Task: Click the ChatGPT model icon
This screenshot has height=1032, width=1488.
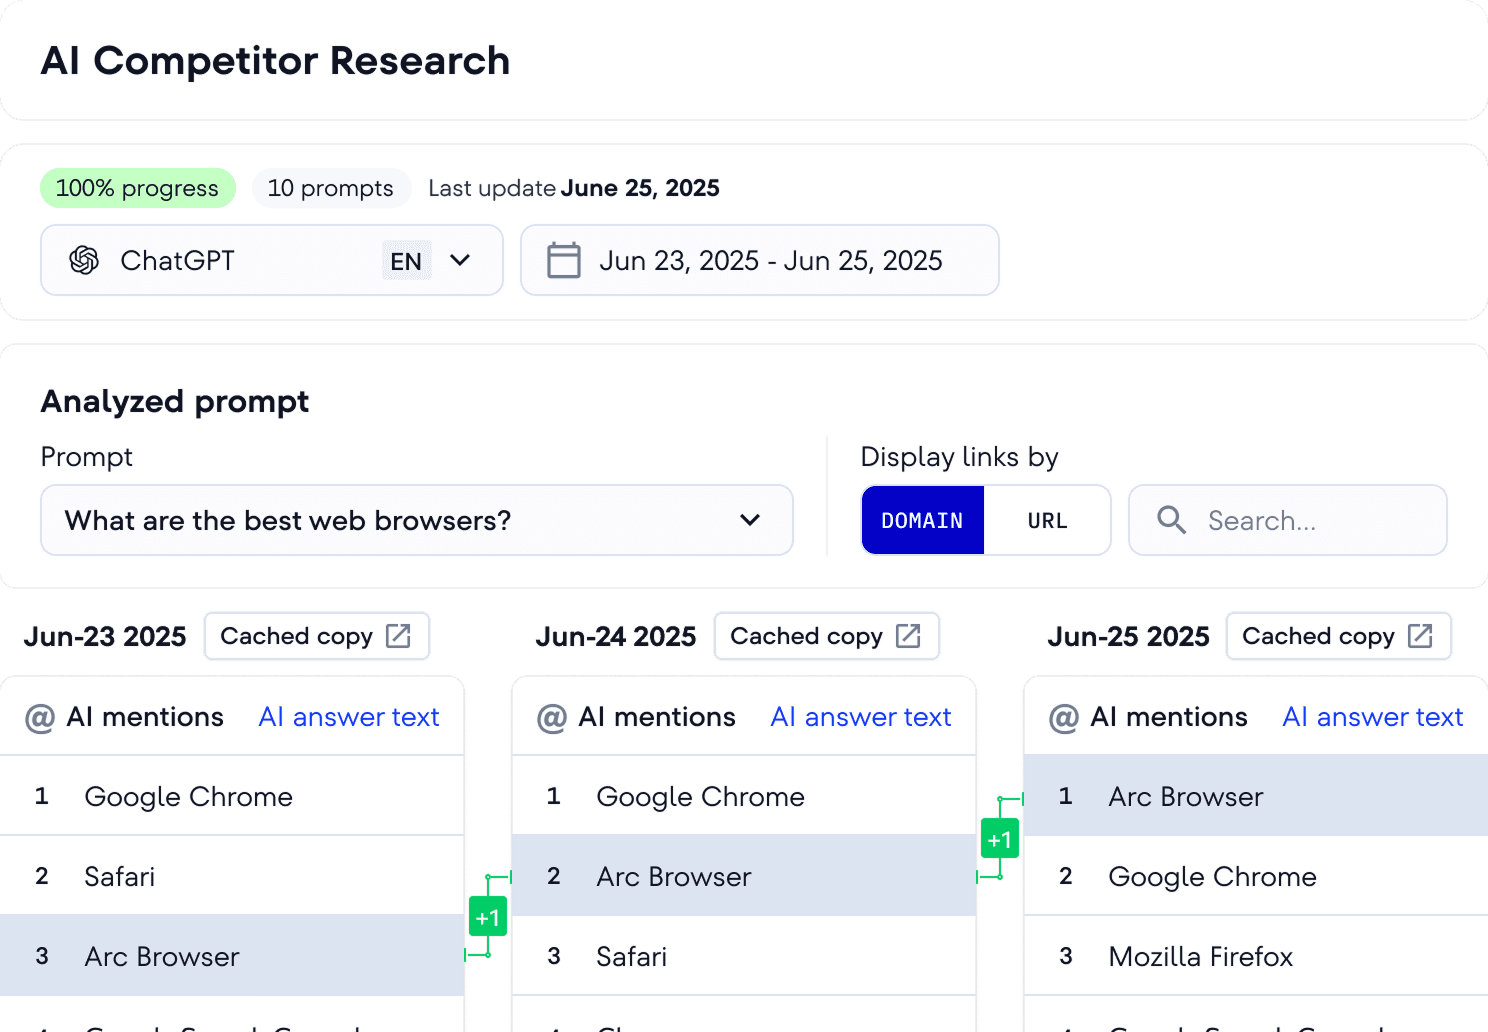Action: pyautogui.click(x=86, y=260)
